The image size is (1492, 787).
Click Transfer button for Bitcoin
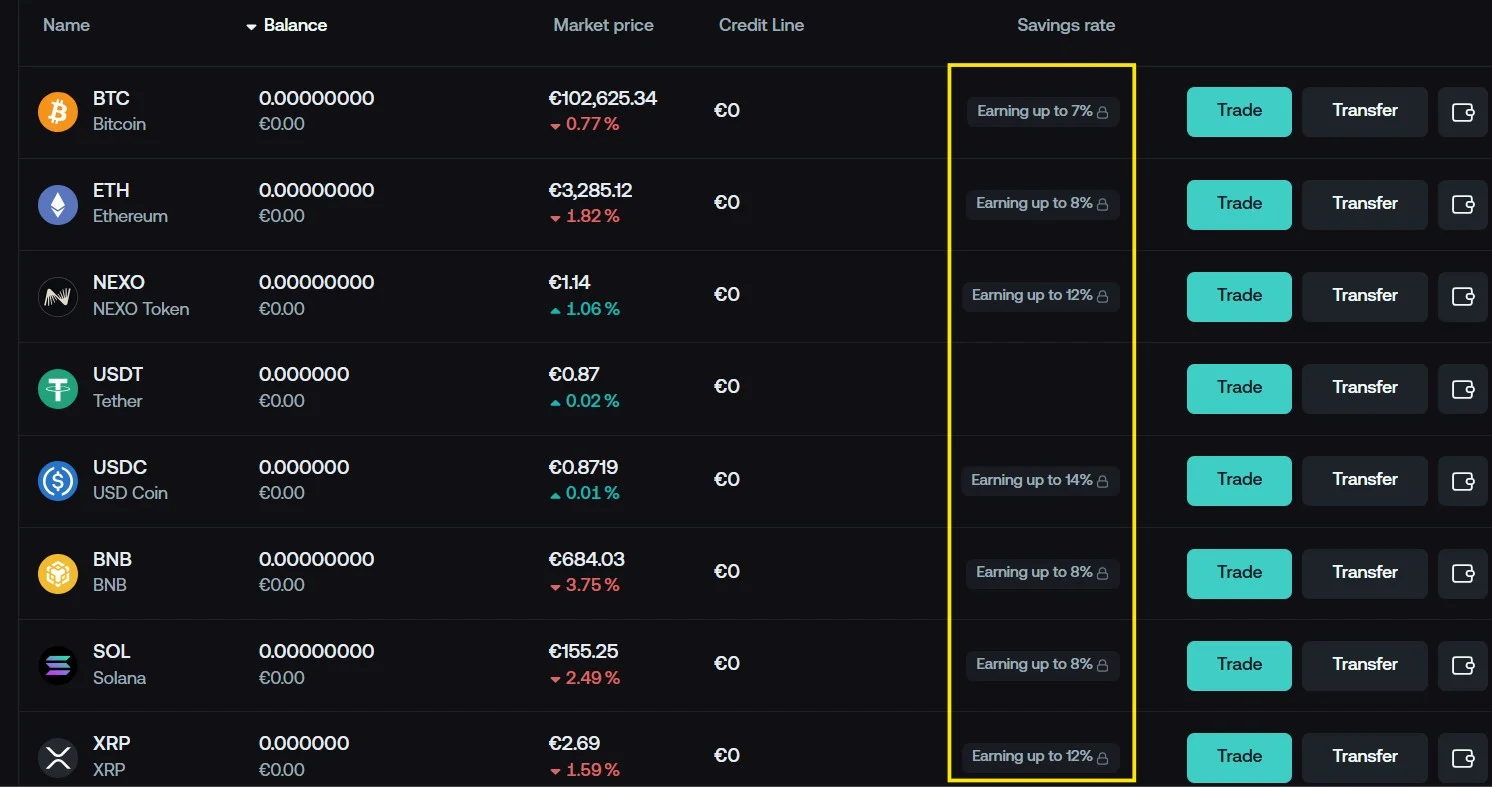point(1365,112)
